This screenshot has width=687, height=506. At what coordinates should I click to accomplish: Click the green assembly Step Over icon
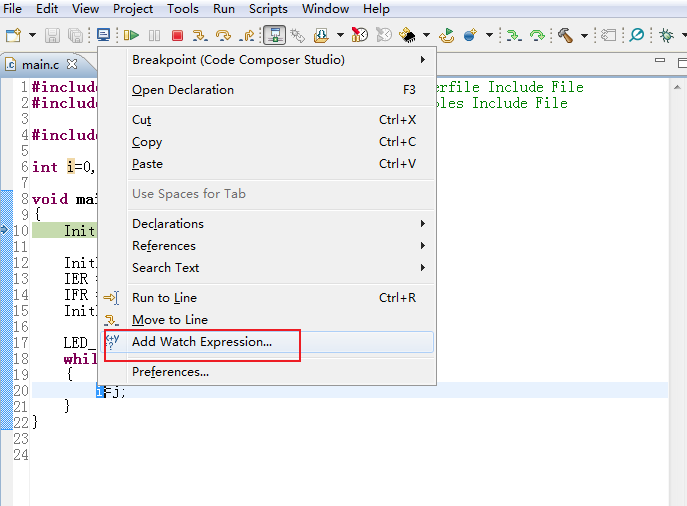coord(537,35)
